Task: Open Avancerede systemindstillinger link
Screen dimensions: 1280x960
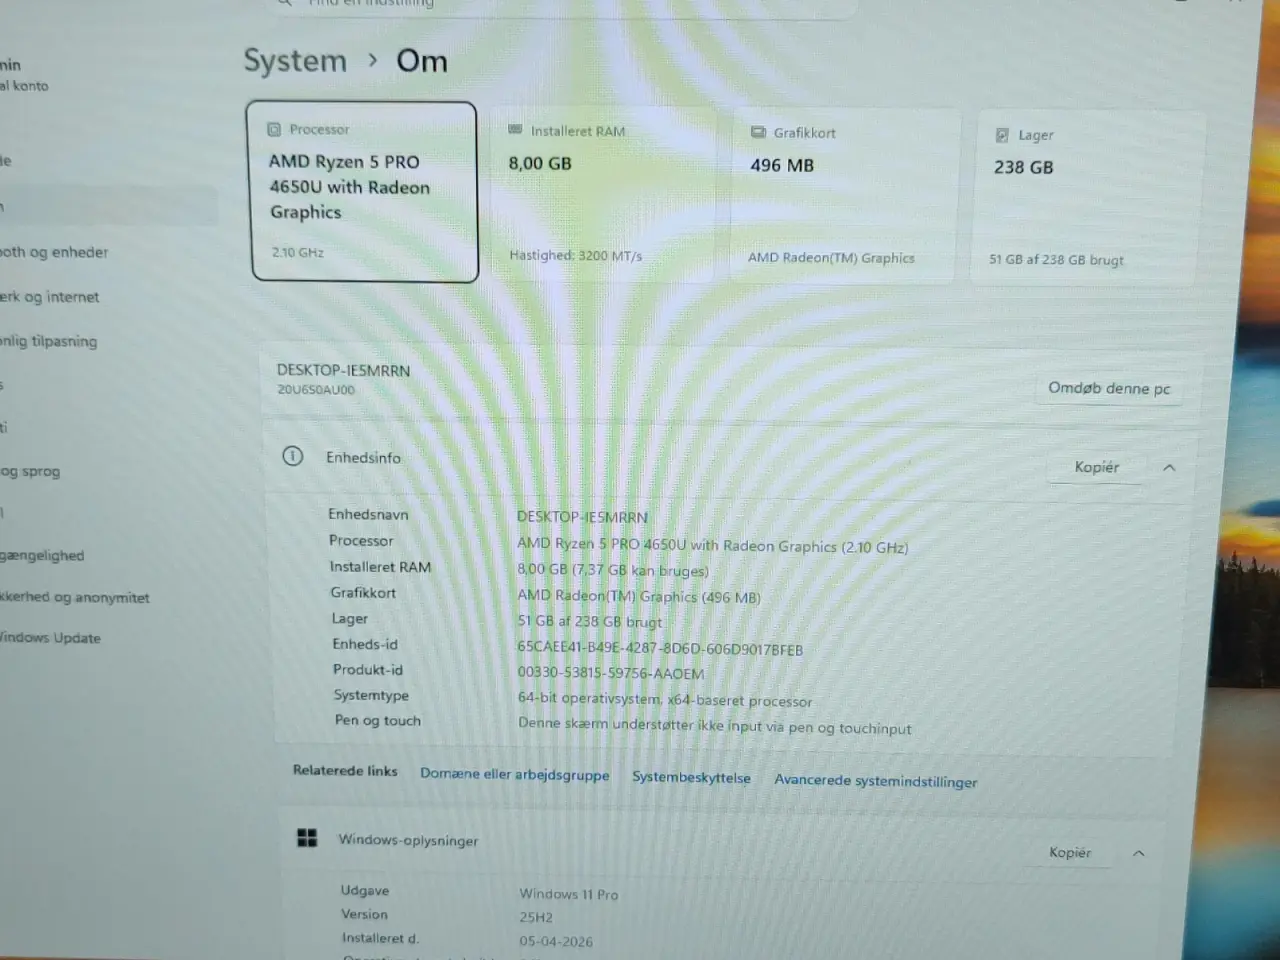Action: 875,781
